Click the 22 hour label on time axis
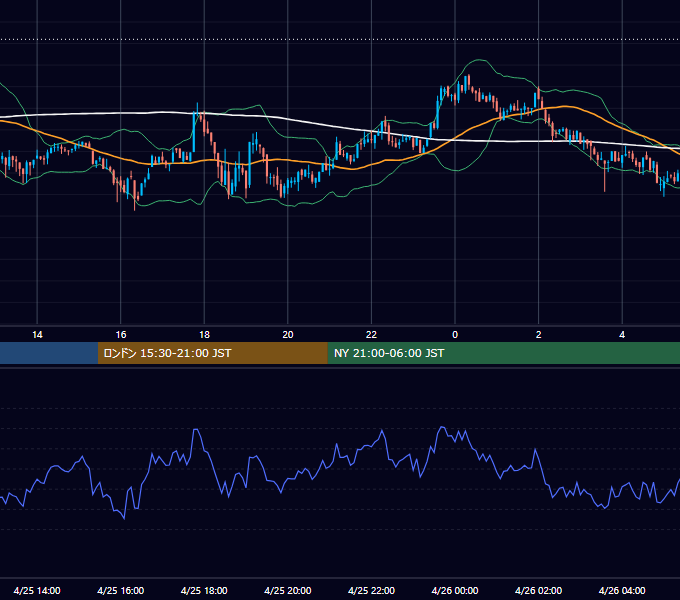Viewport: 680px width, 600px height. coord(371,335)
